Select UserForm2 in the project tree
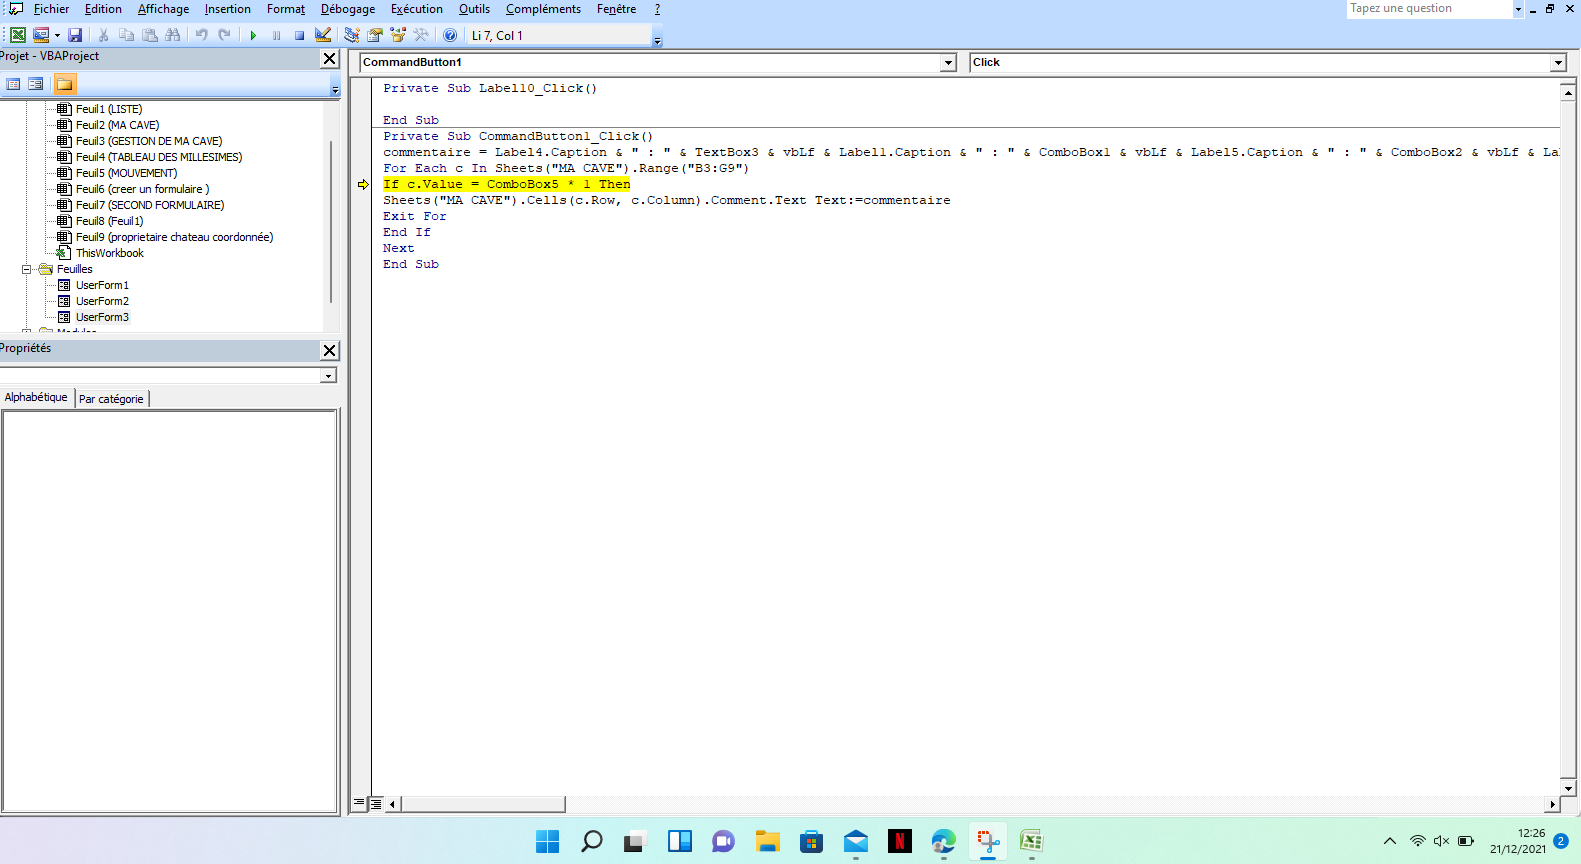The image size is (1581, 864). point(102,301)
